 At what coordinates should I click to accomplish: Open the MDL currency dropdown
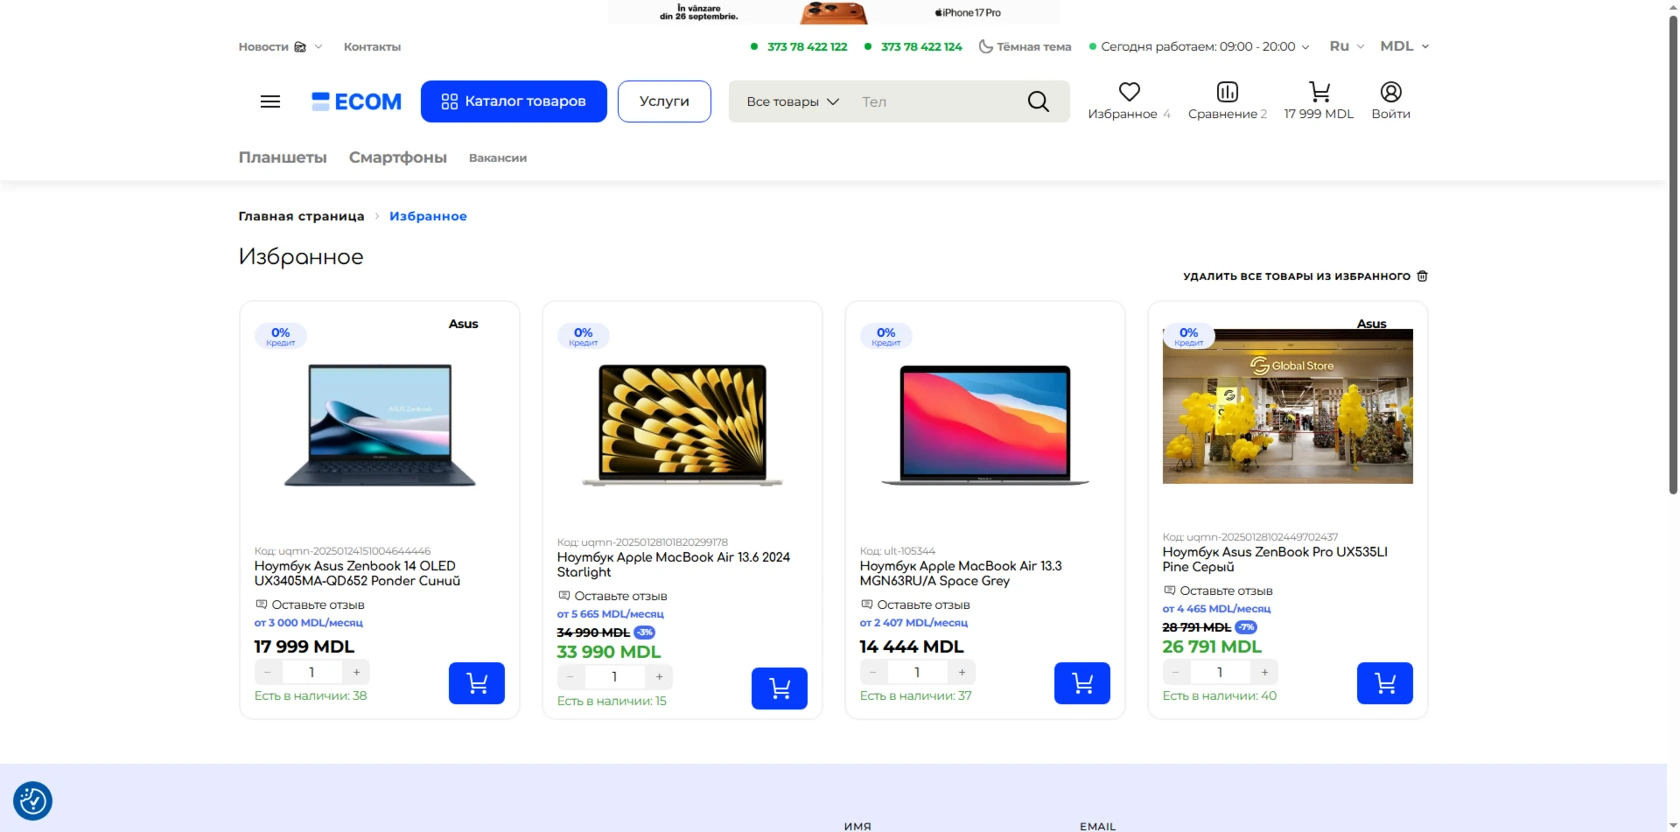[1404, 46]
